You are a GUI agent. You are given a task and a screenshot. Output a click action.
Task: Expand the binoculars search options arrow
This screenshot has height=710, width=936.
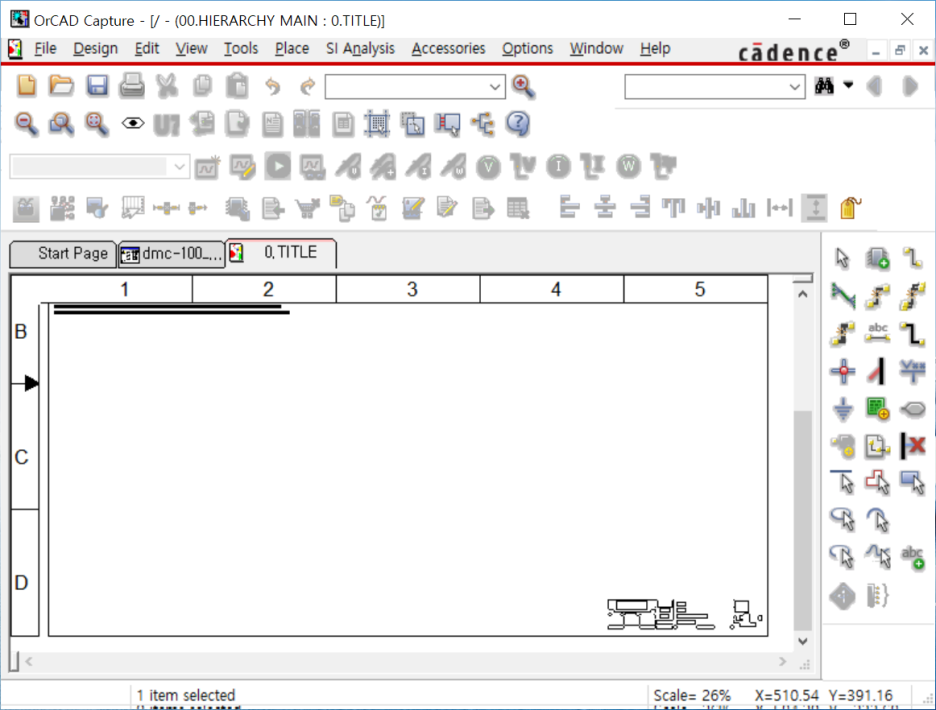click(x=848, y=85)
